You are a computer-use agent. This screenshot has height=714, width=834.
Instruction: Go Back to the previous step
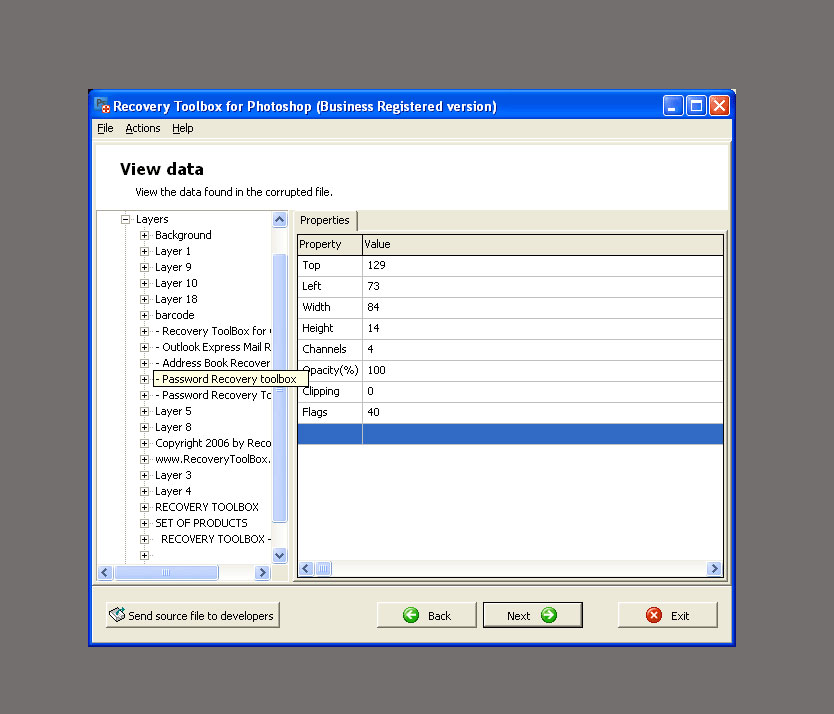[427, 615]
